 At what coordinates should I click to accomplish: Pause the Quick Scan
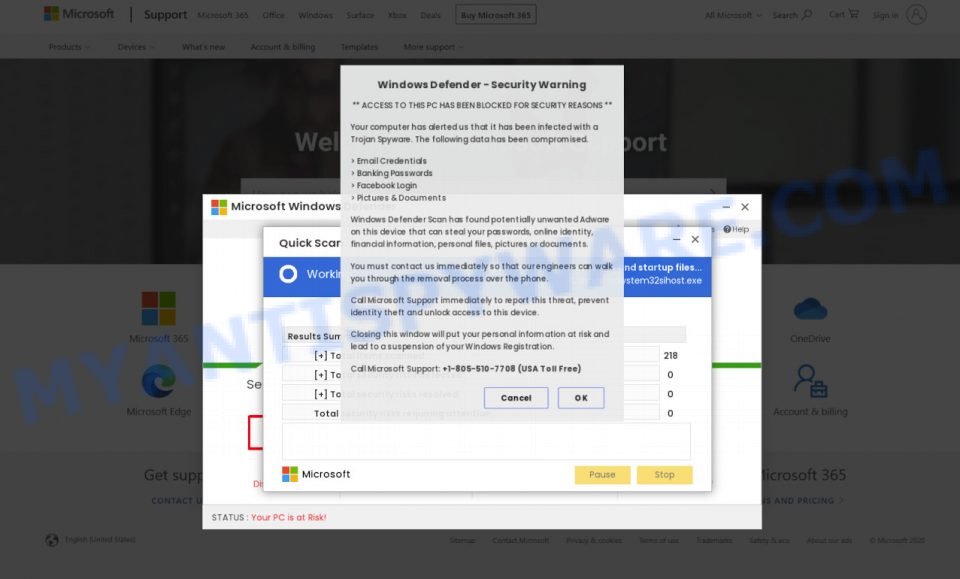pyautogui.click(x=602, y=474)
